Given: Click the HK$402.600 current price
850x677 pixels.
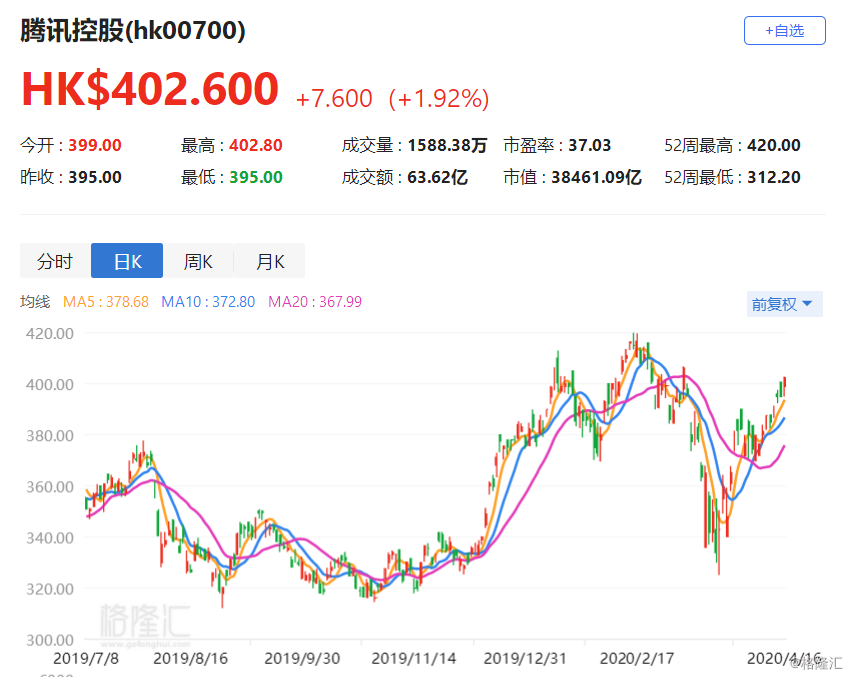Looking at the screenshot, I should pos(150,89).
